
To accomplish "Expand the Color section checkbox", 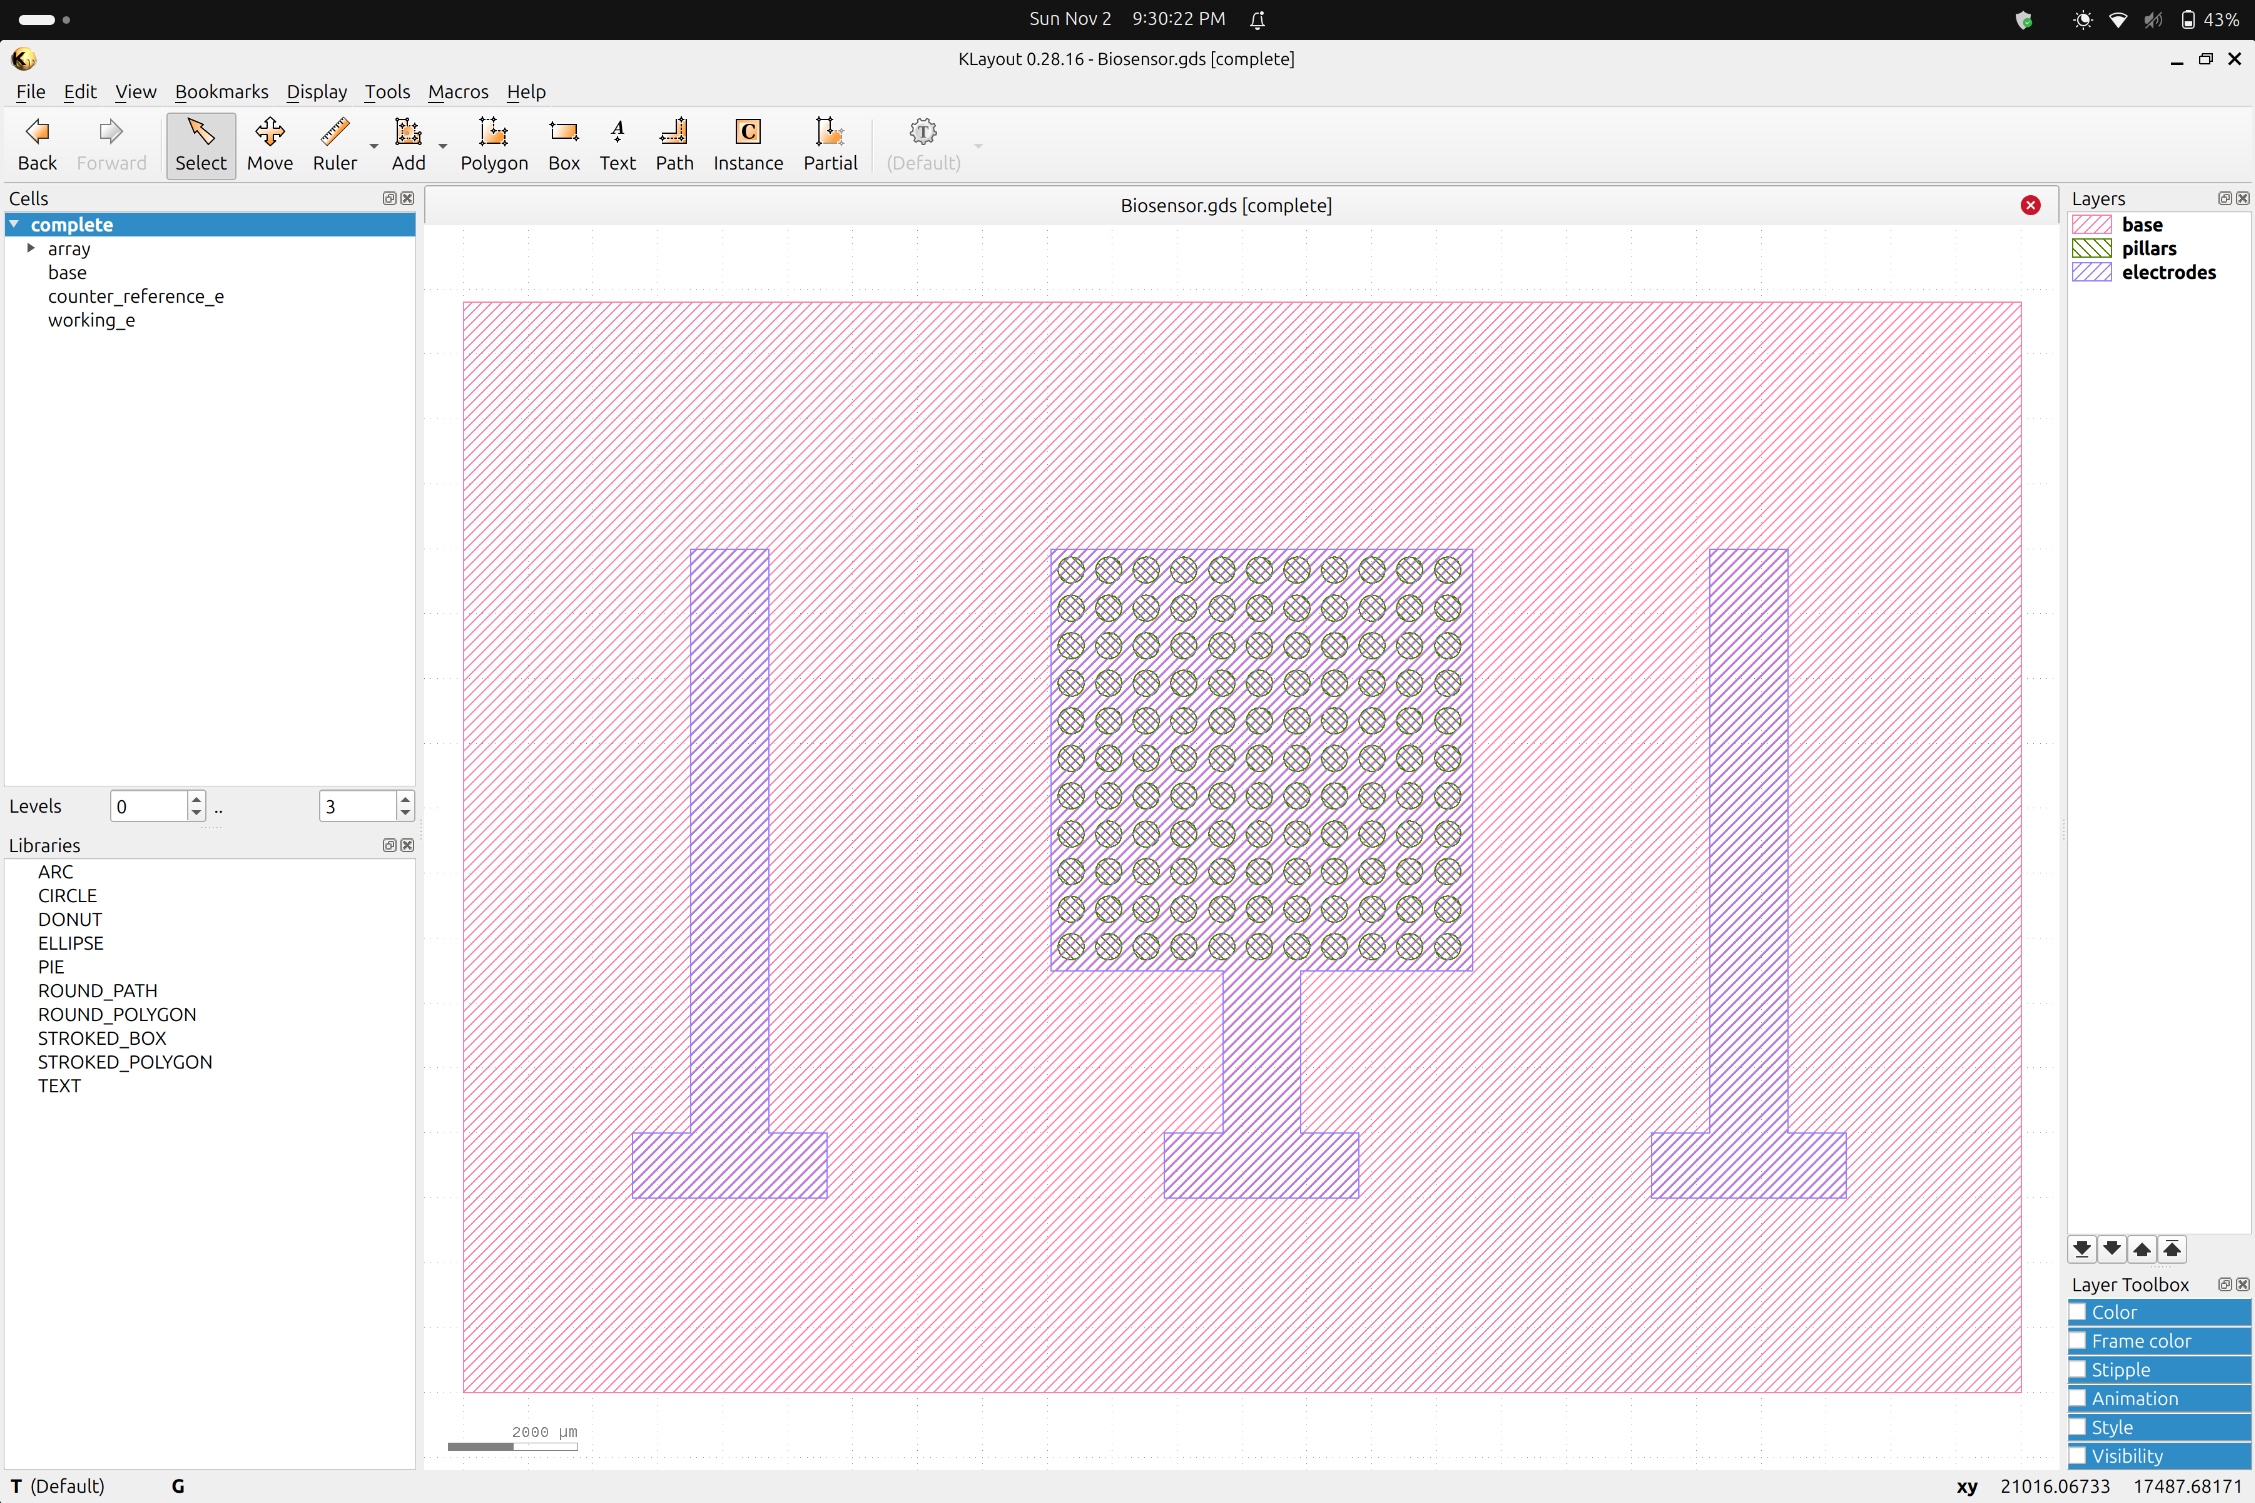I will [x=2078, y=1312].
